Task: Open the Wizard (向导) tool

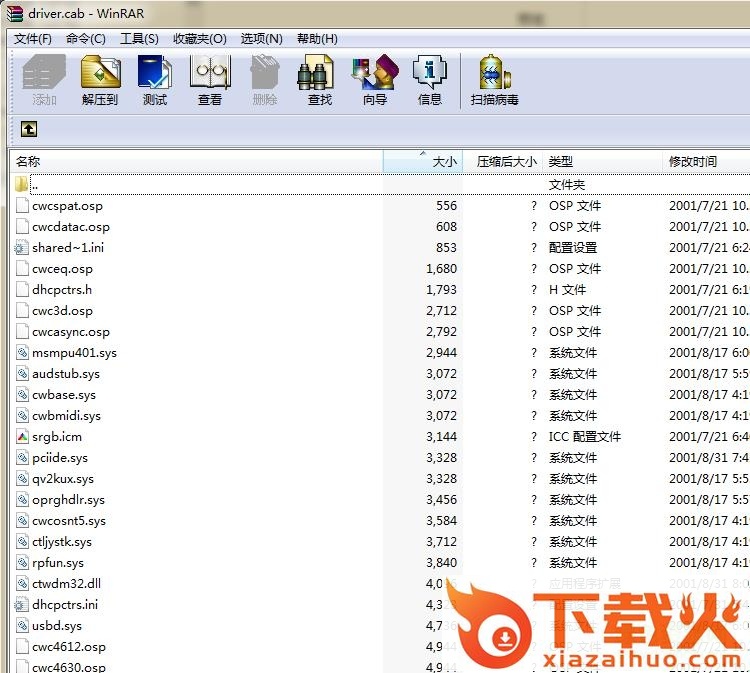Action: (x=375, y=72)
